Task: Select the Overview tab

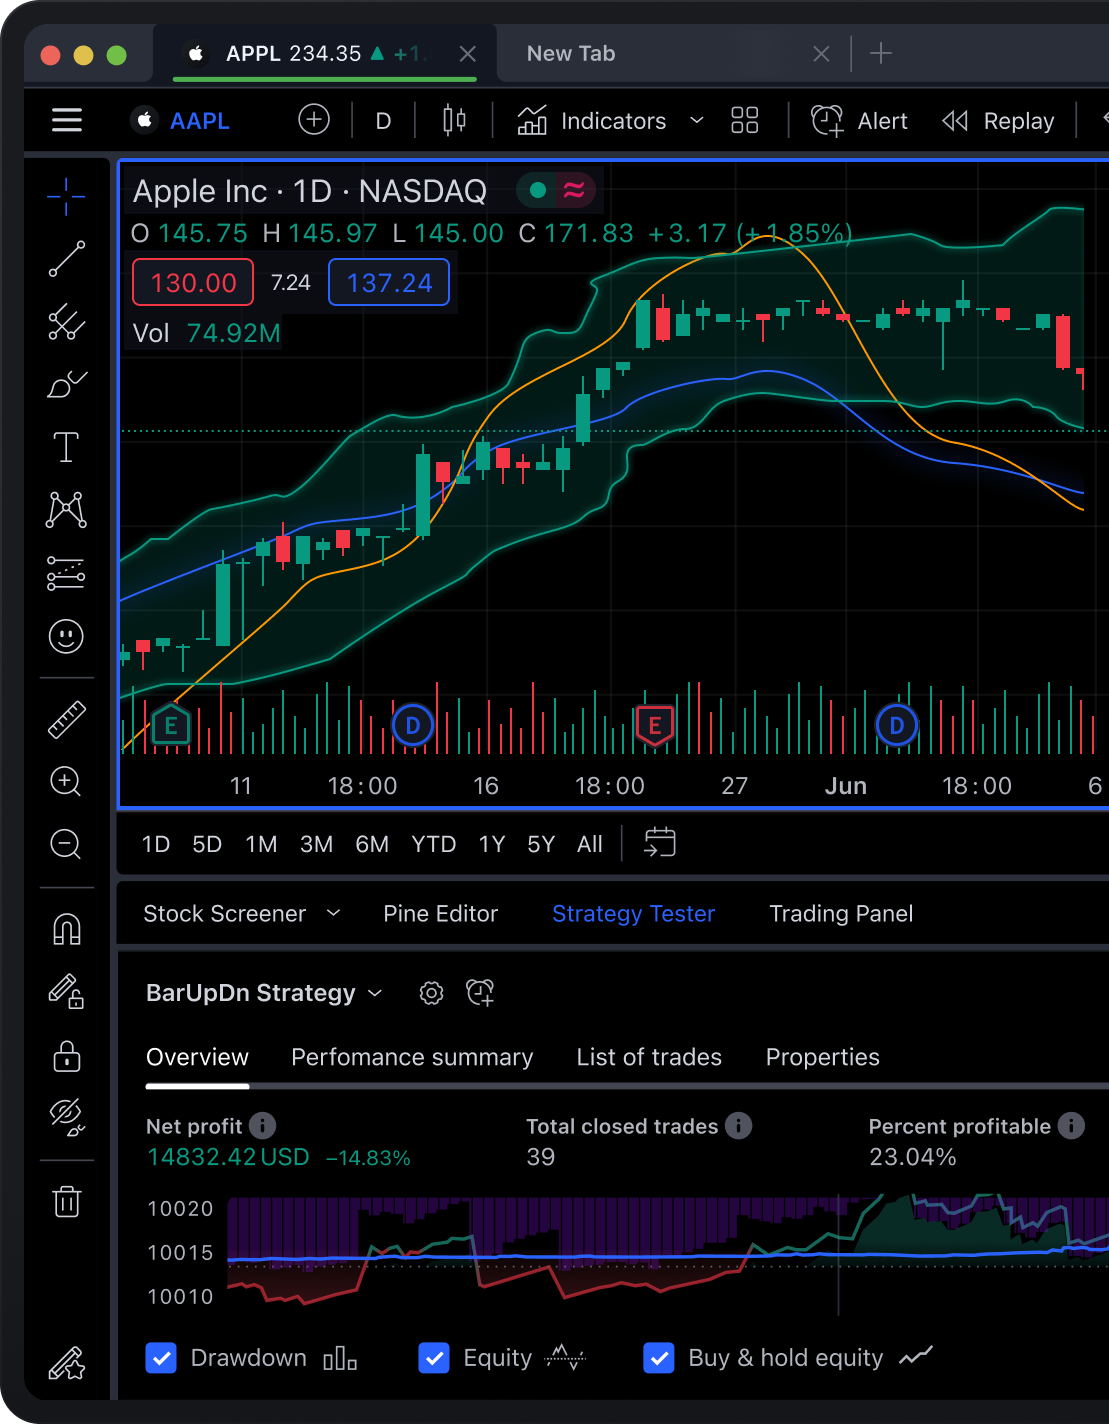Action: (x=197, y=1057)
